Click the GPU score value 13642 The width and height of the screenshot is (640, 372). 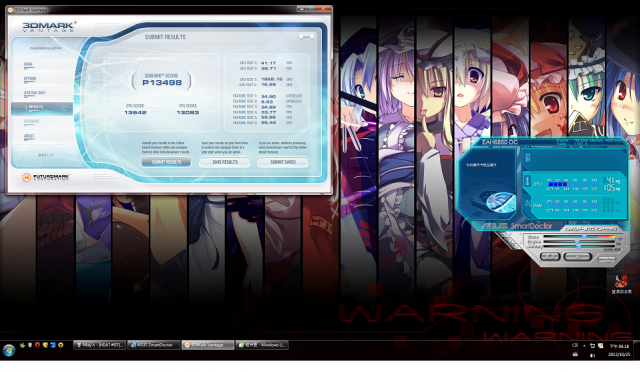pos(135,112)
